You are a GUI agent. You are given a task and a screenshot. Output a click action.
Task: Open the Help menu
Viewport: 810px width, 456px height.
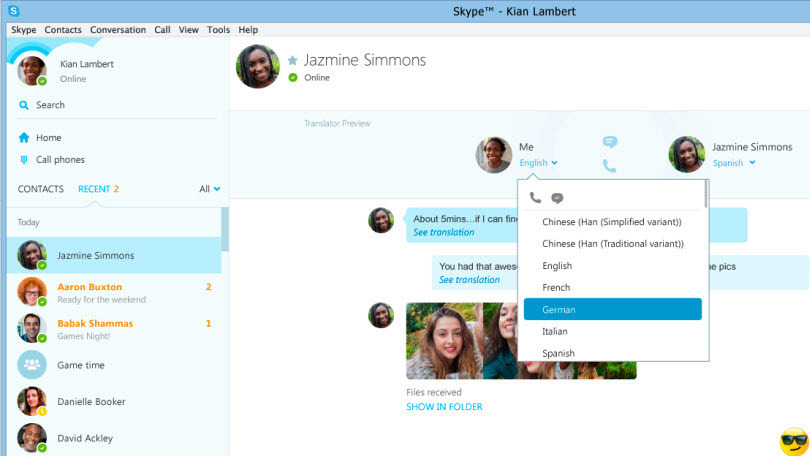point(248,29)
